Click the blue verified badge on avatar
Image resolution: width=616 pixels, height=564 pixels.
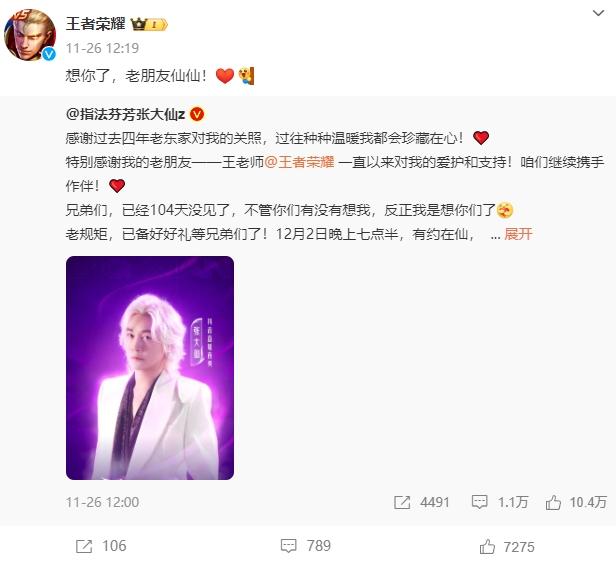[x=49, y=54]
